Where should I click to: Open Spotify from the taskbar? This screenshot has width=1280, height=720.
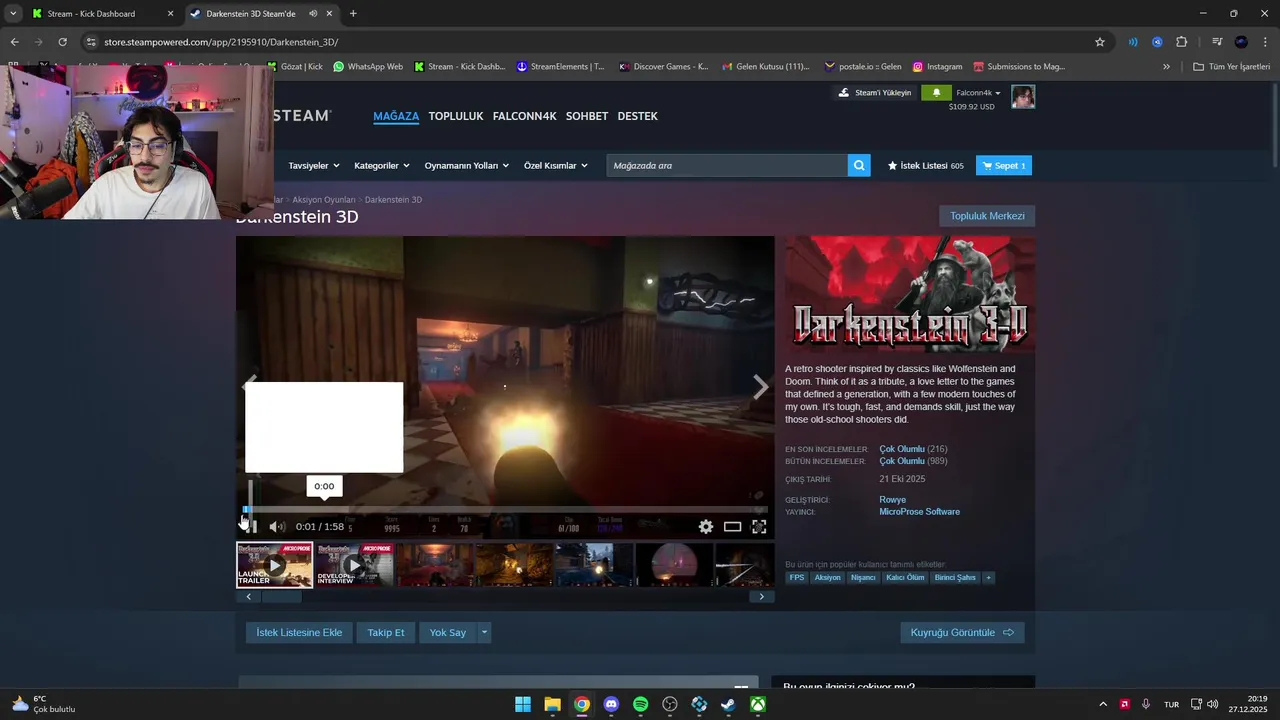point(641,704)
